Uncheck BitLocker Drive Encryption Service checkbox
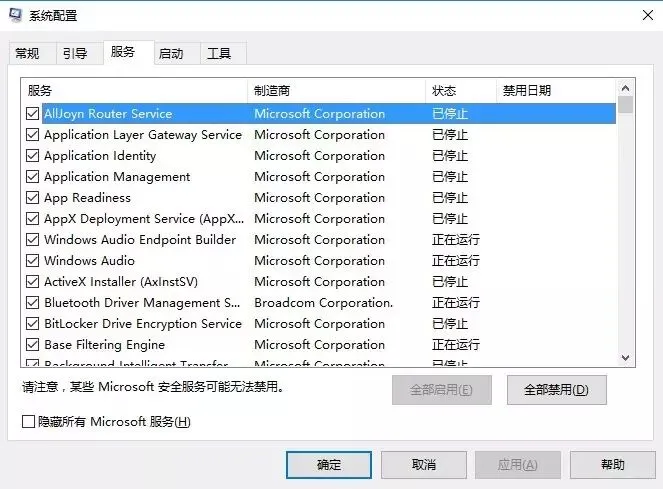Image resolution: width=663 pixels, height=489 pixels. (x=33, y=324)
